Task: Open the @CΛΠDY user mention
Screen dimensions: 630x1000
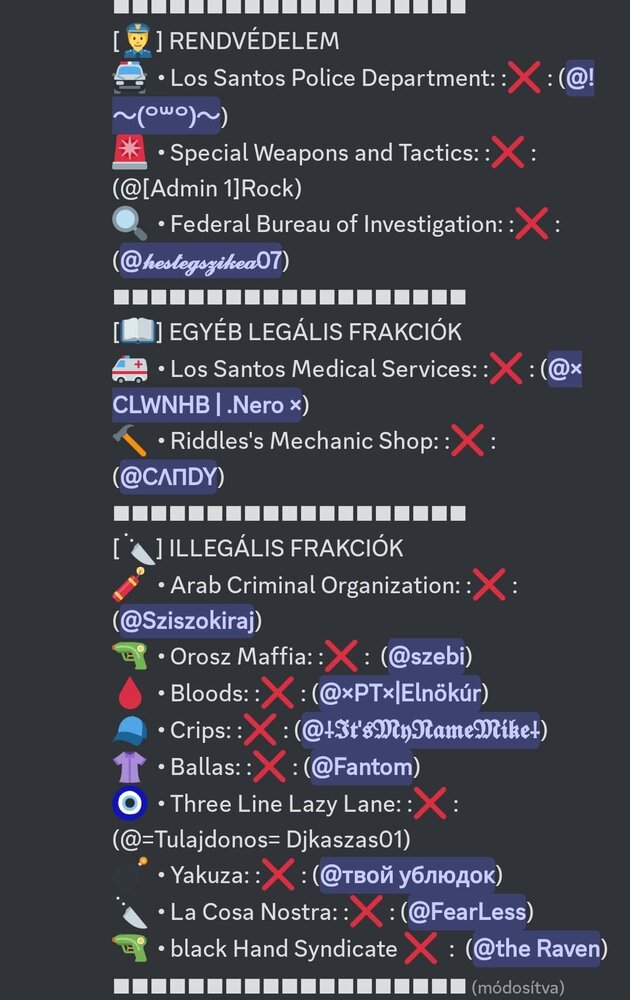Action: tap(168, 476)
